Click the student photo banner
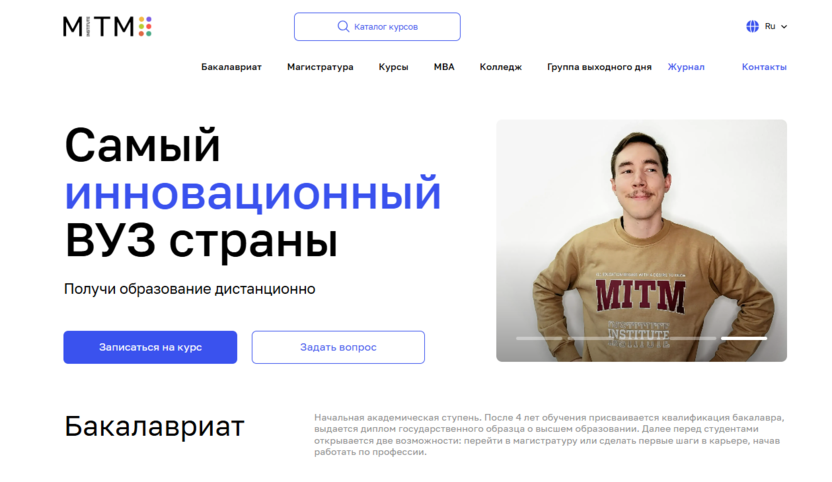The width and height of the screenshot is (832, 482). pos(642,240)
